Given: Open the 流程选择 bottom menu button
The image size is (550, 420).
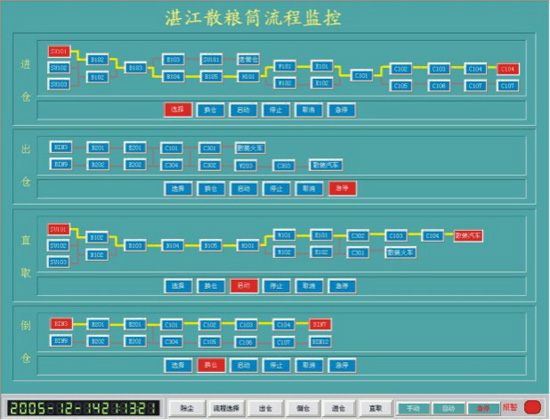Looking at the screenshot, I should click(x=226, y=408).
